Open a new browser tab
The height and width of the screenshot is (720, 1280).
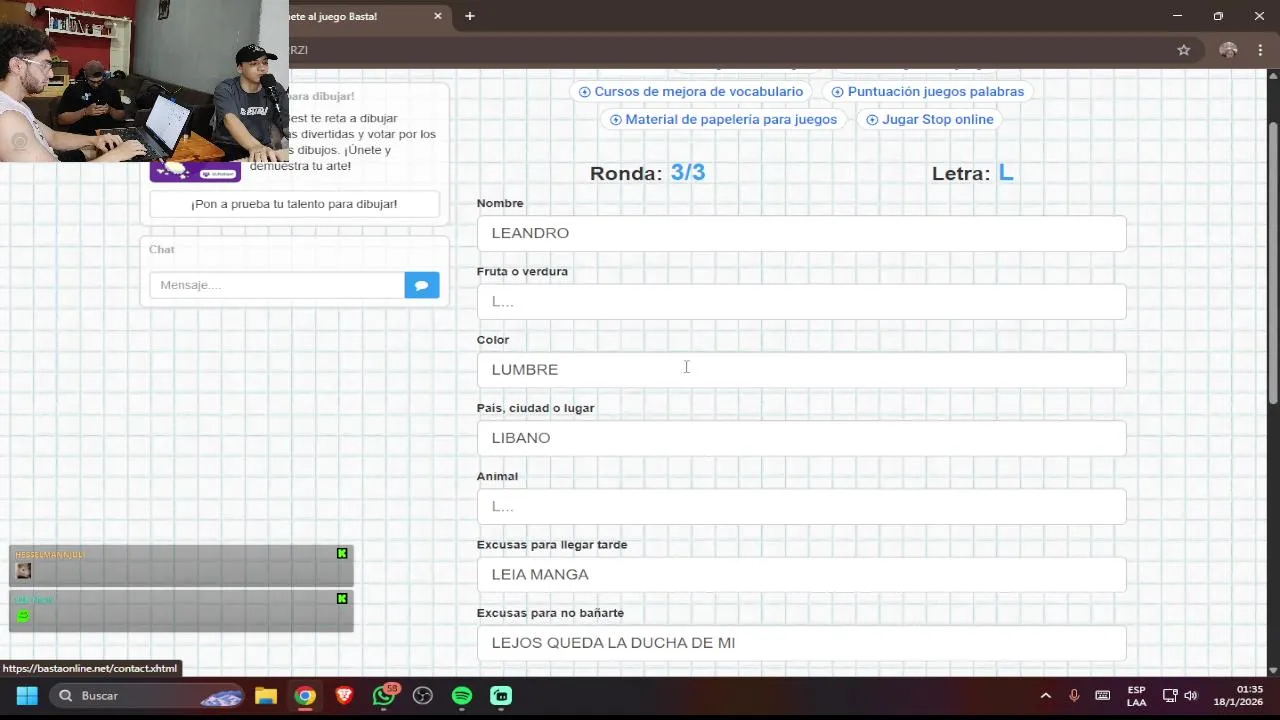(x=470, y=16)
